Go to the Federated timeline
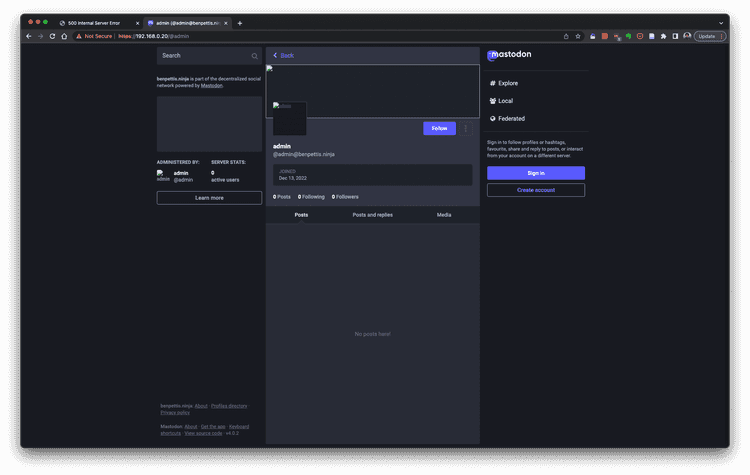 pyautogui.click(x=507, y=119)
